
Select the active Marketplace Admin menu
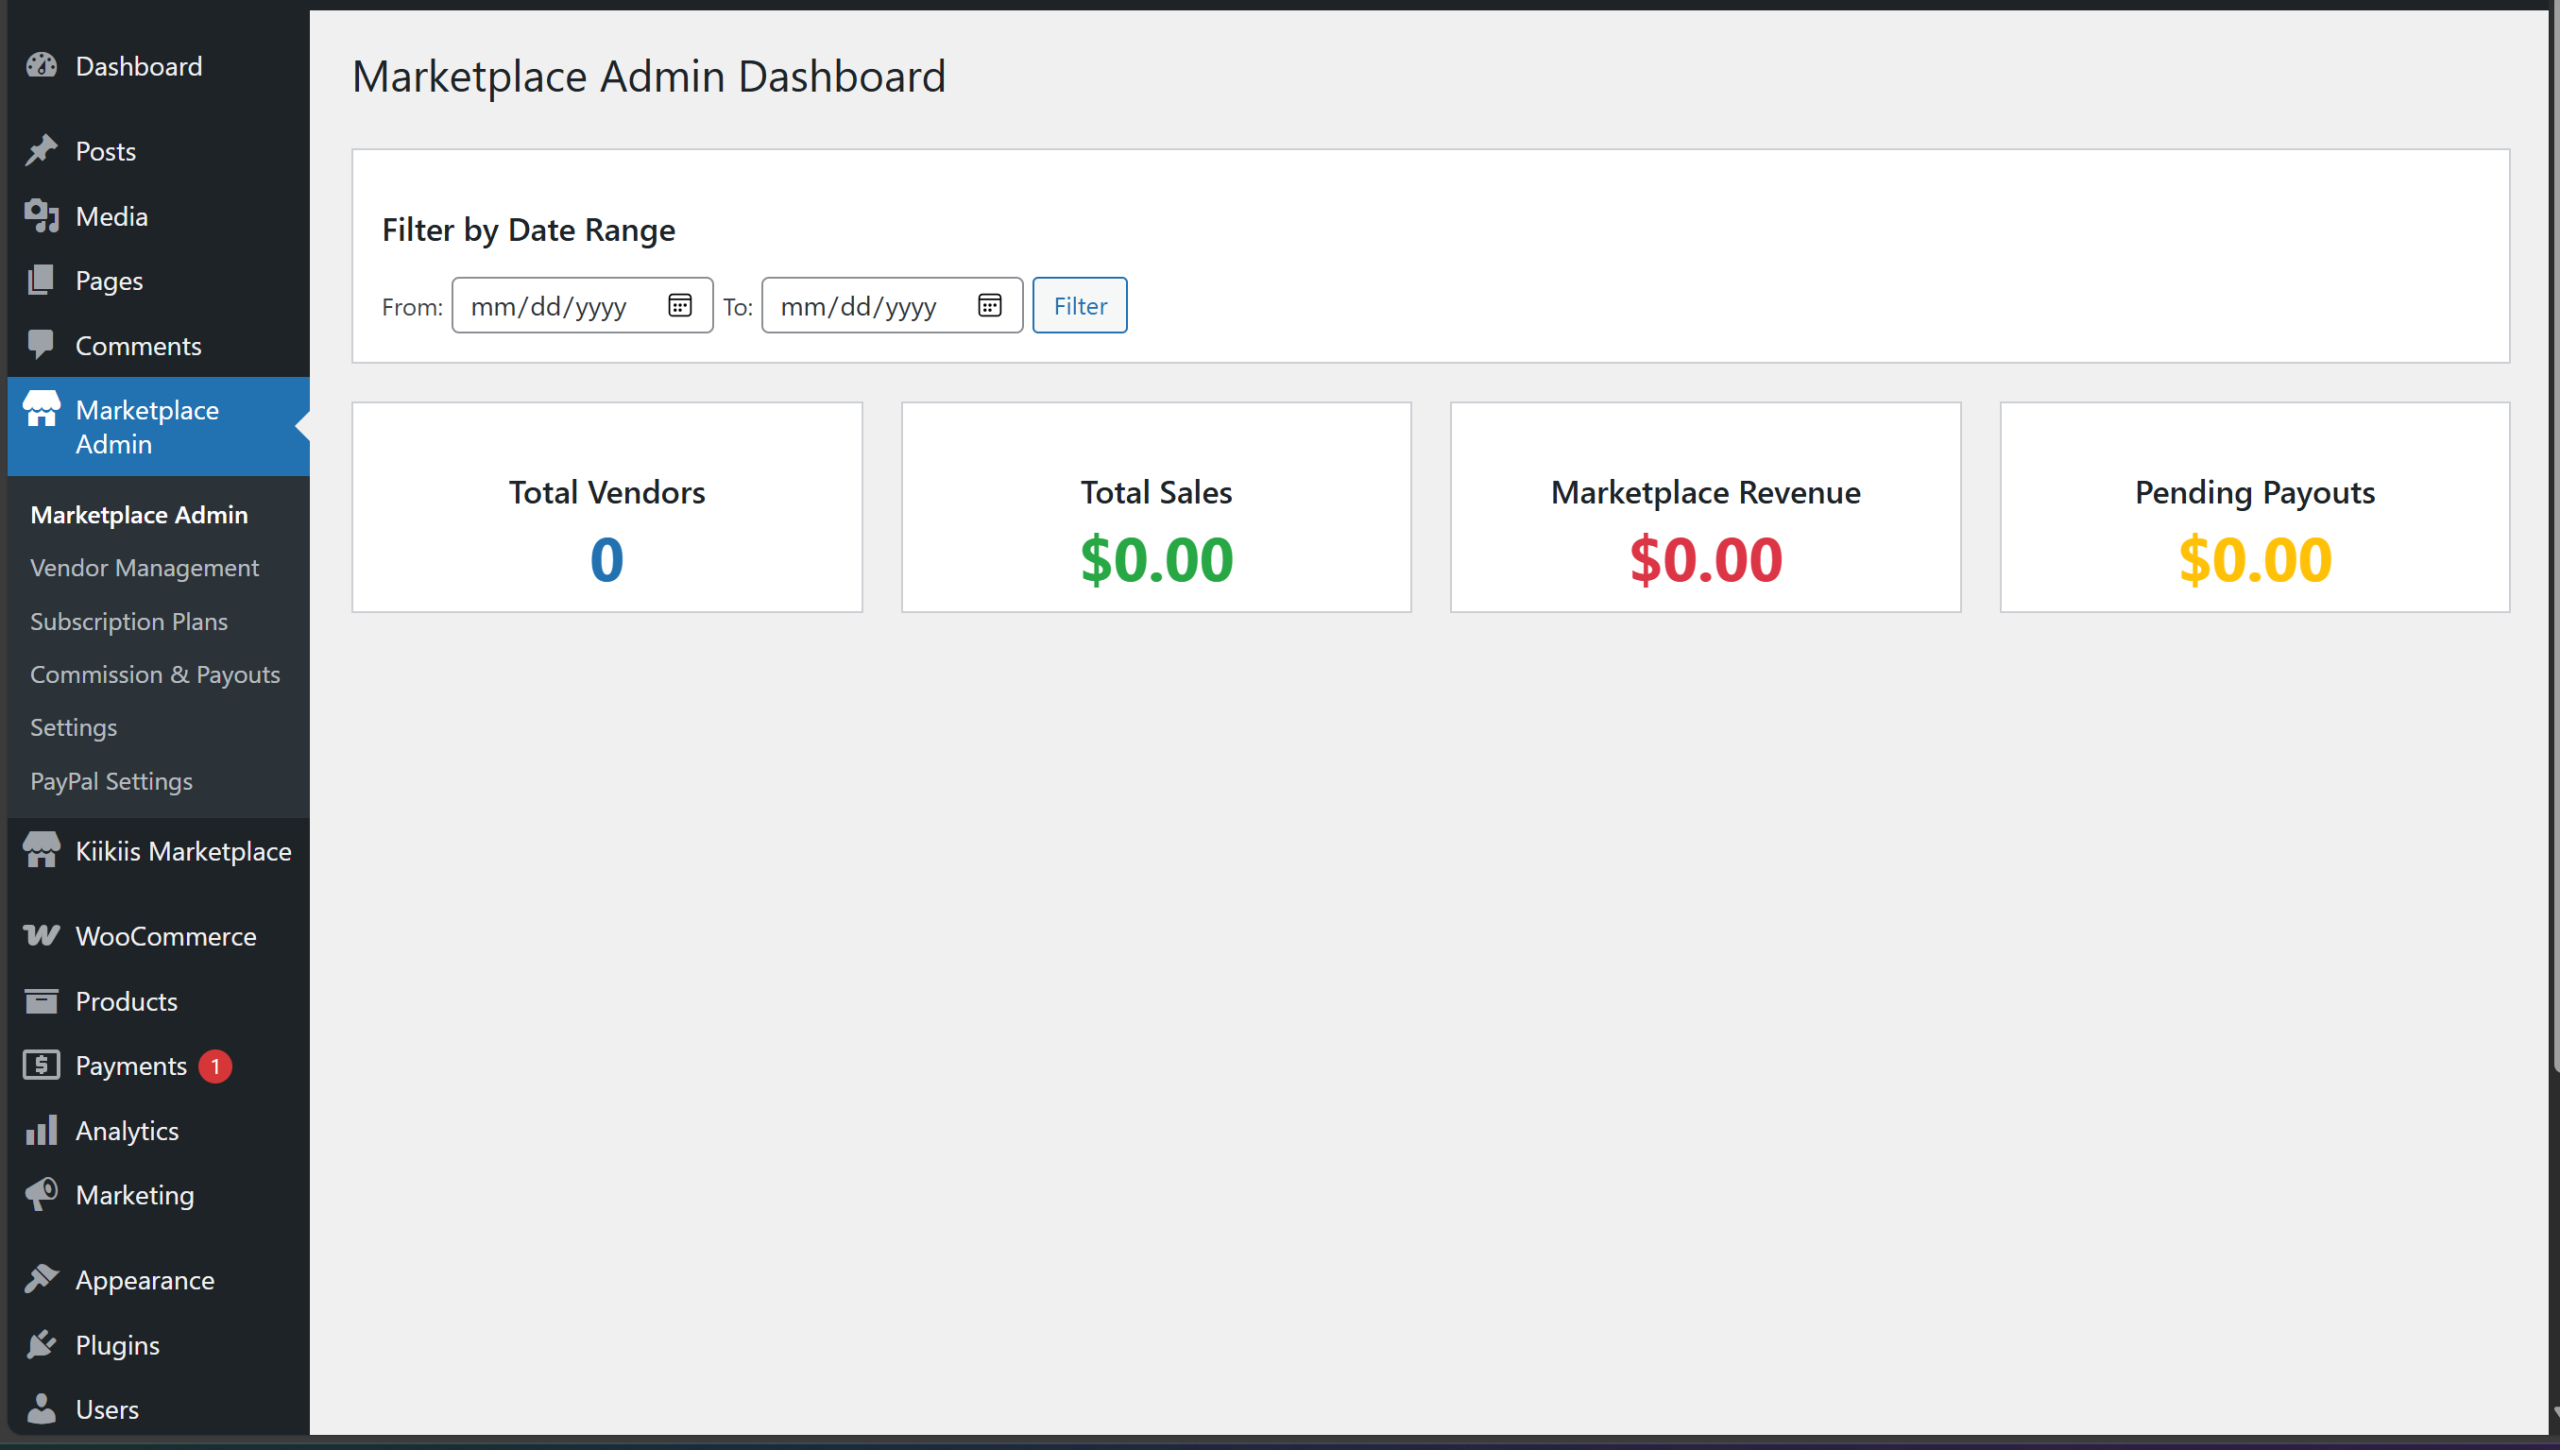click(x=159, y=427)
